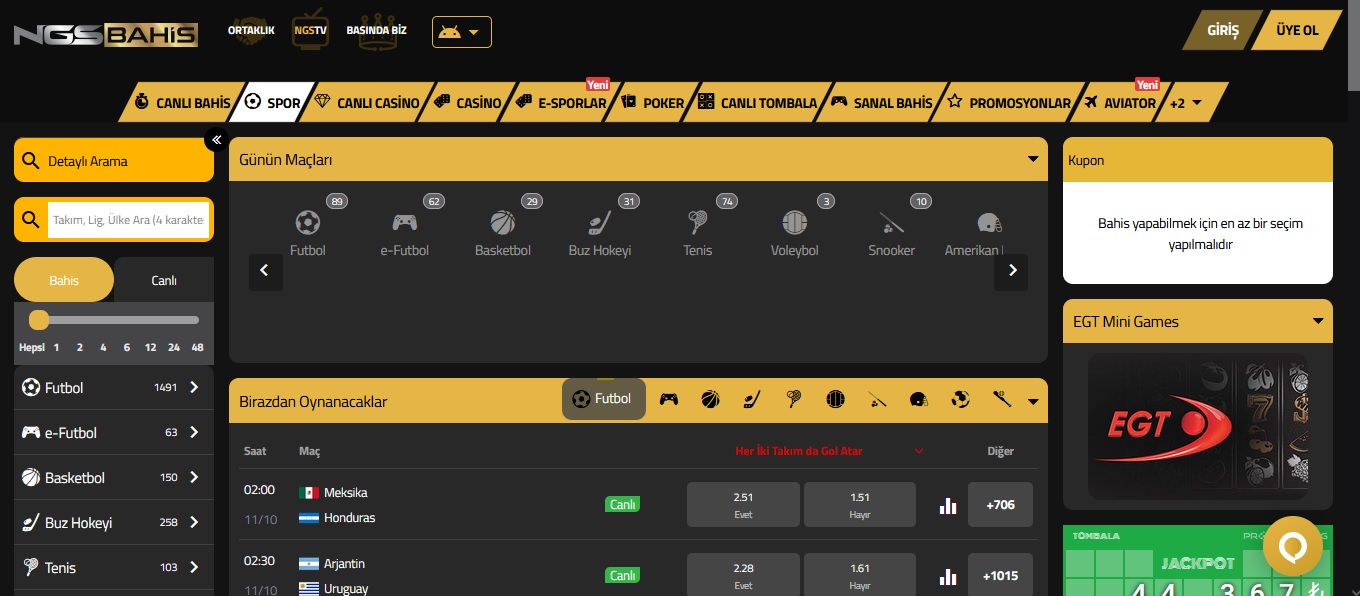Open the NGSTV television icon
The width and height of the screenshot is (1360, 596).
pos(311,30)
